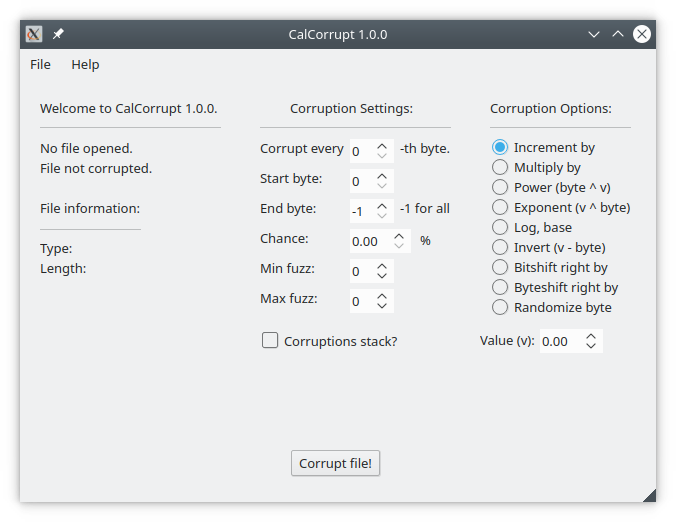
Task: Enable the Corruptions stack checkbox
Action: [270, 340]
